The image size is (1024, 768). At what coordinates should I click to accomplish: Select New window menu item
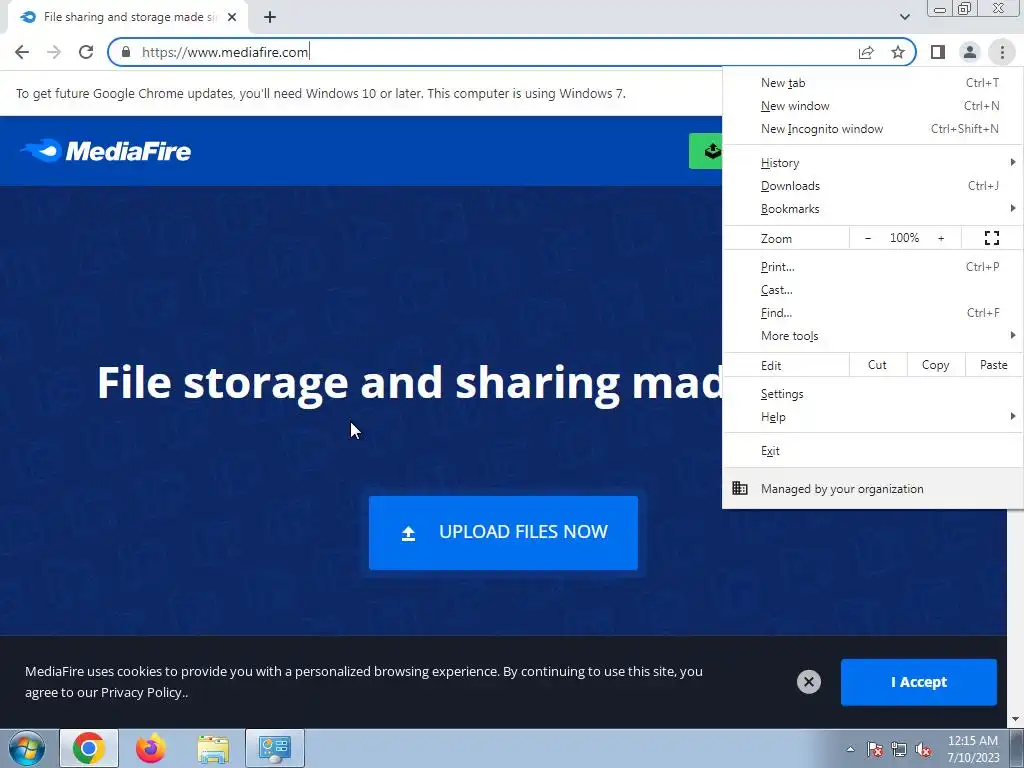[x=872, y=106]
